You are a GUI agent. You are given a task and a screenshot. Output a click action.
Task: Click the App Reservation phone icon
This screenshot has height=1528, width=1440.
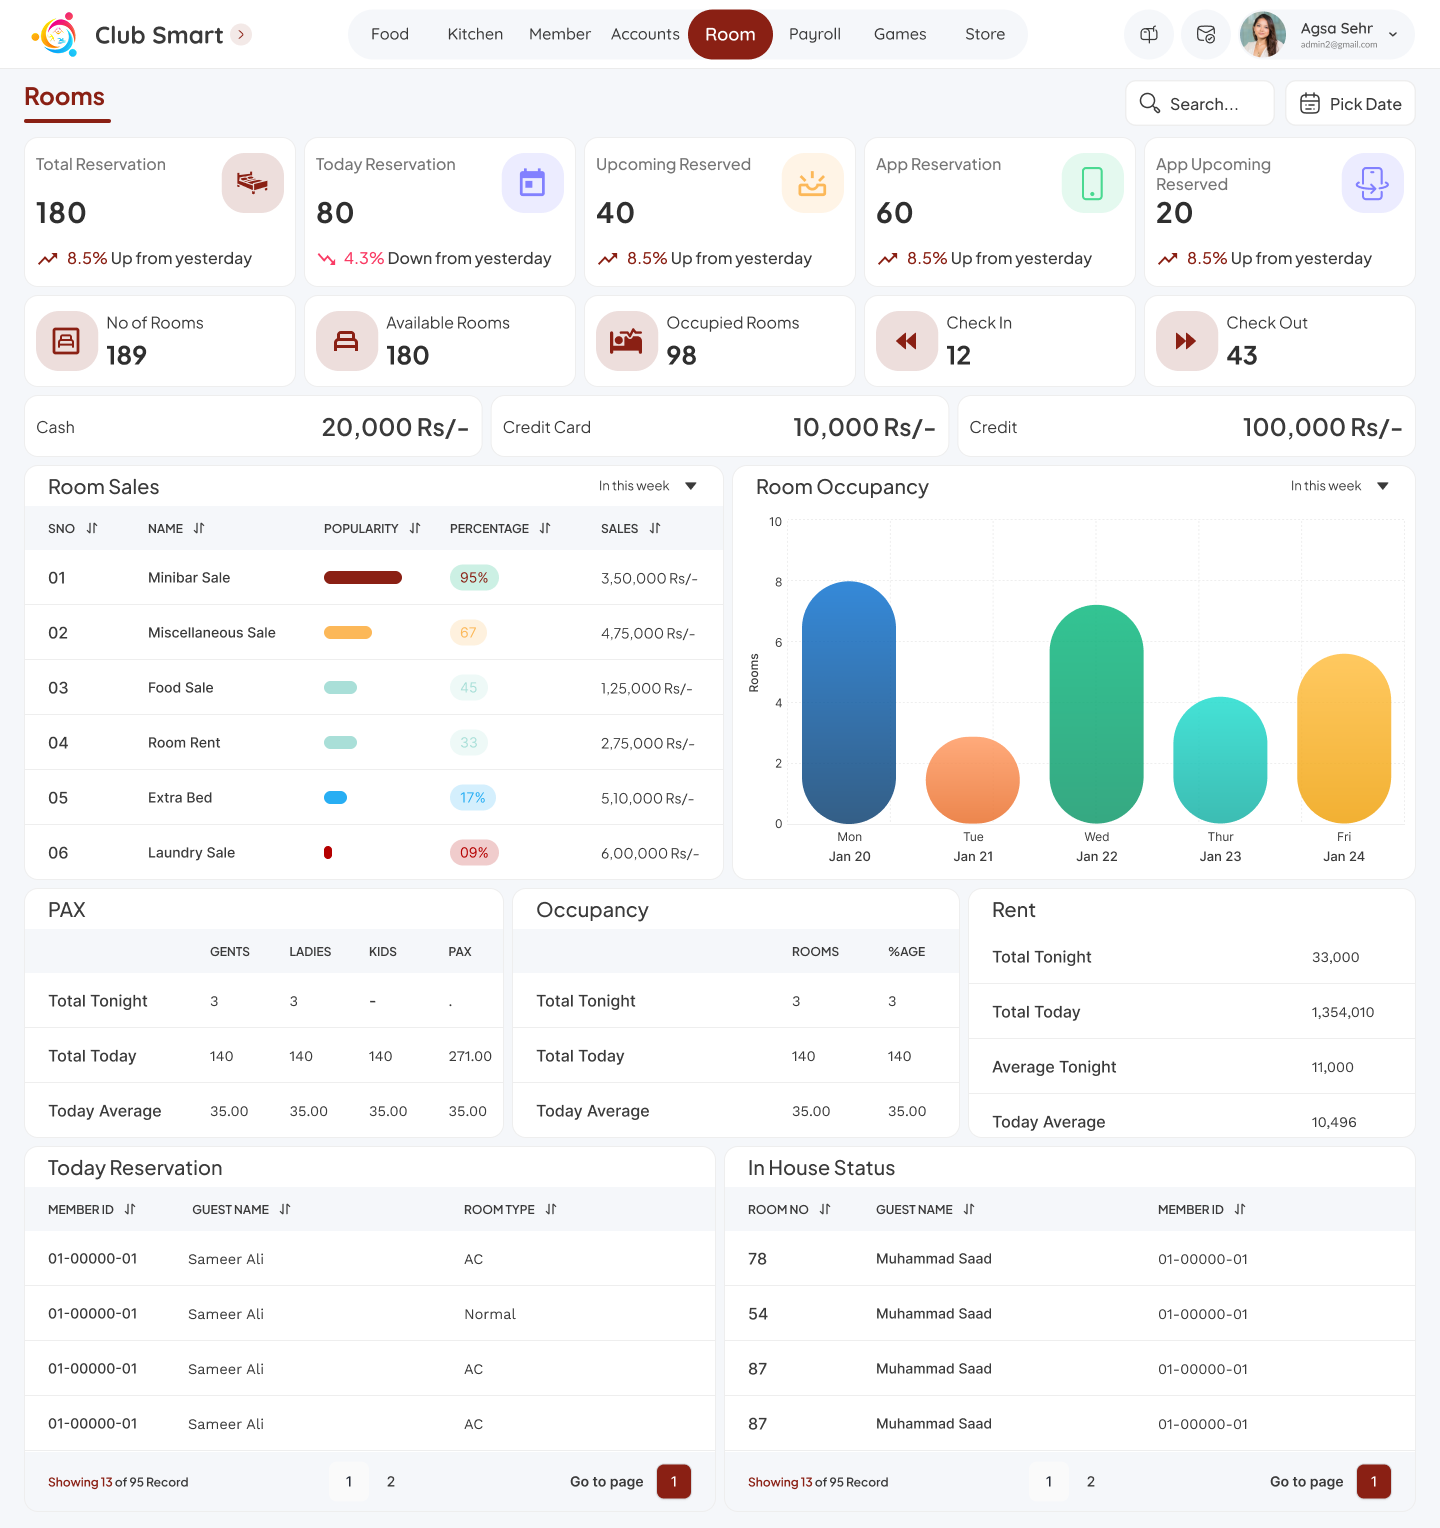(x=1093, y=183)
